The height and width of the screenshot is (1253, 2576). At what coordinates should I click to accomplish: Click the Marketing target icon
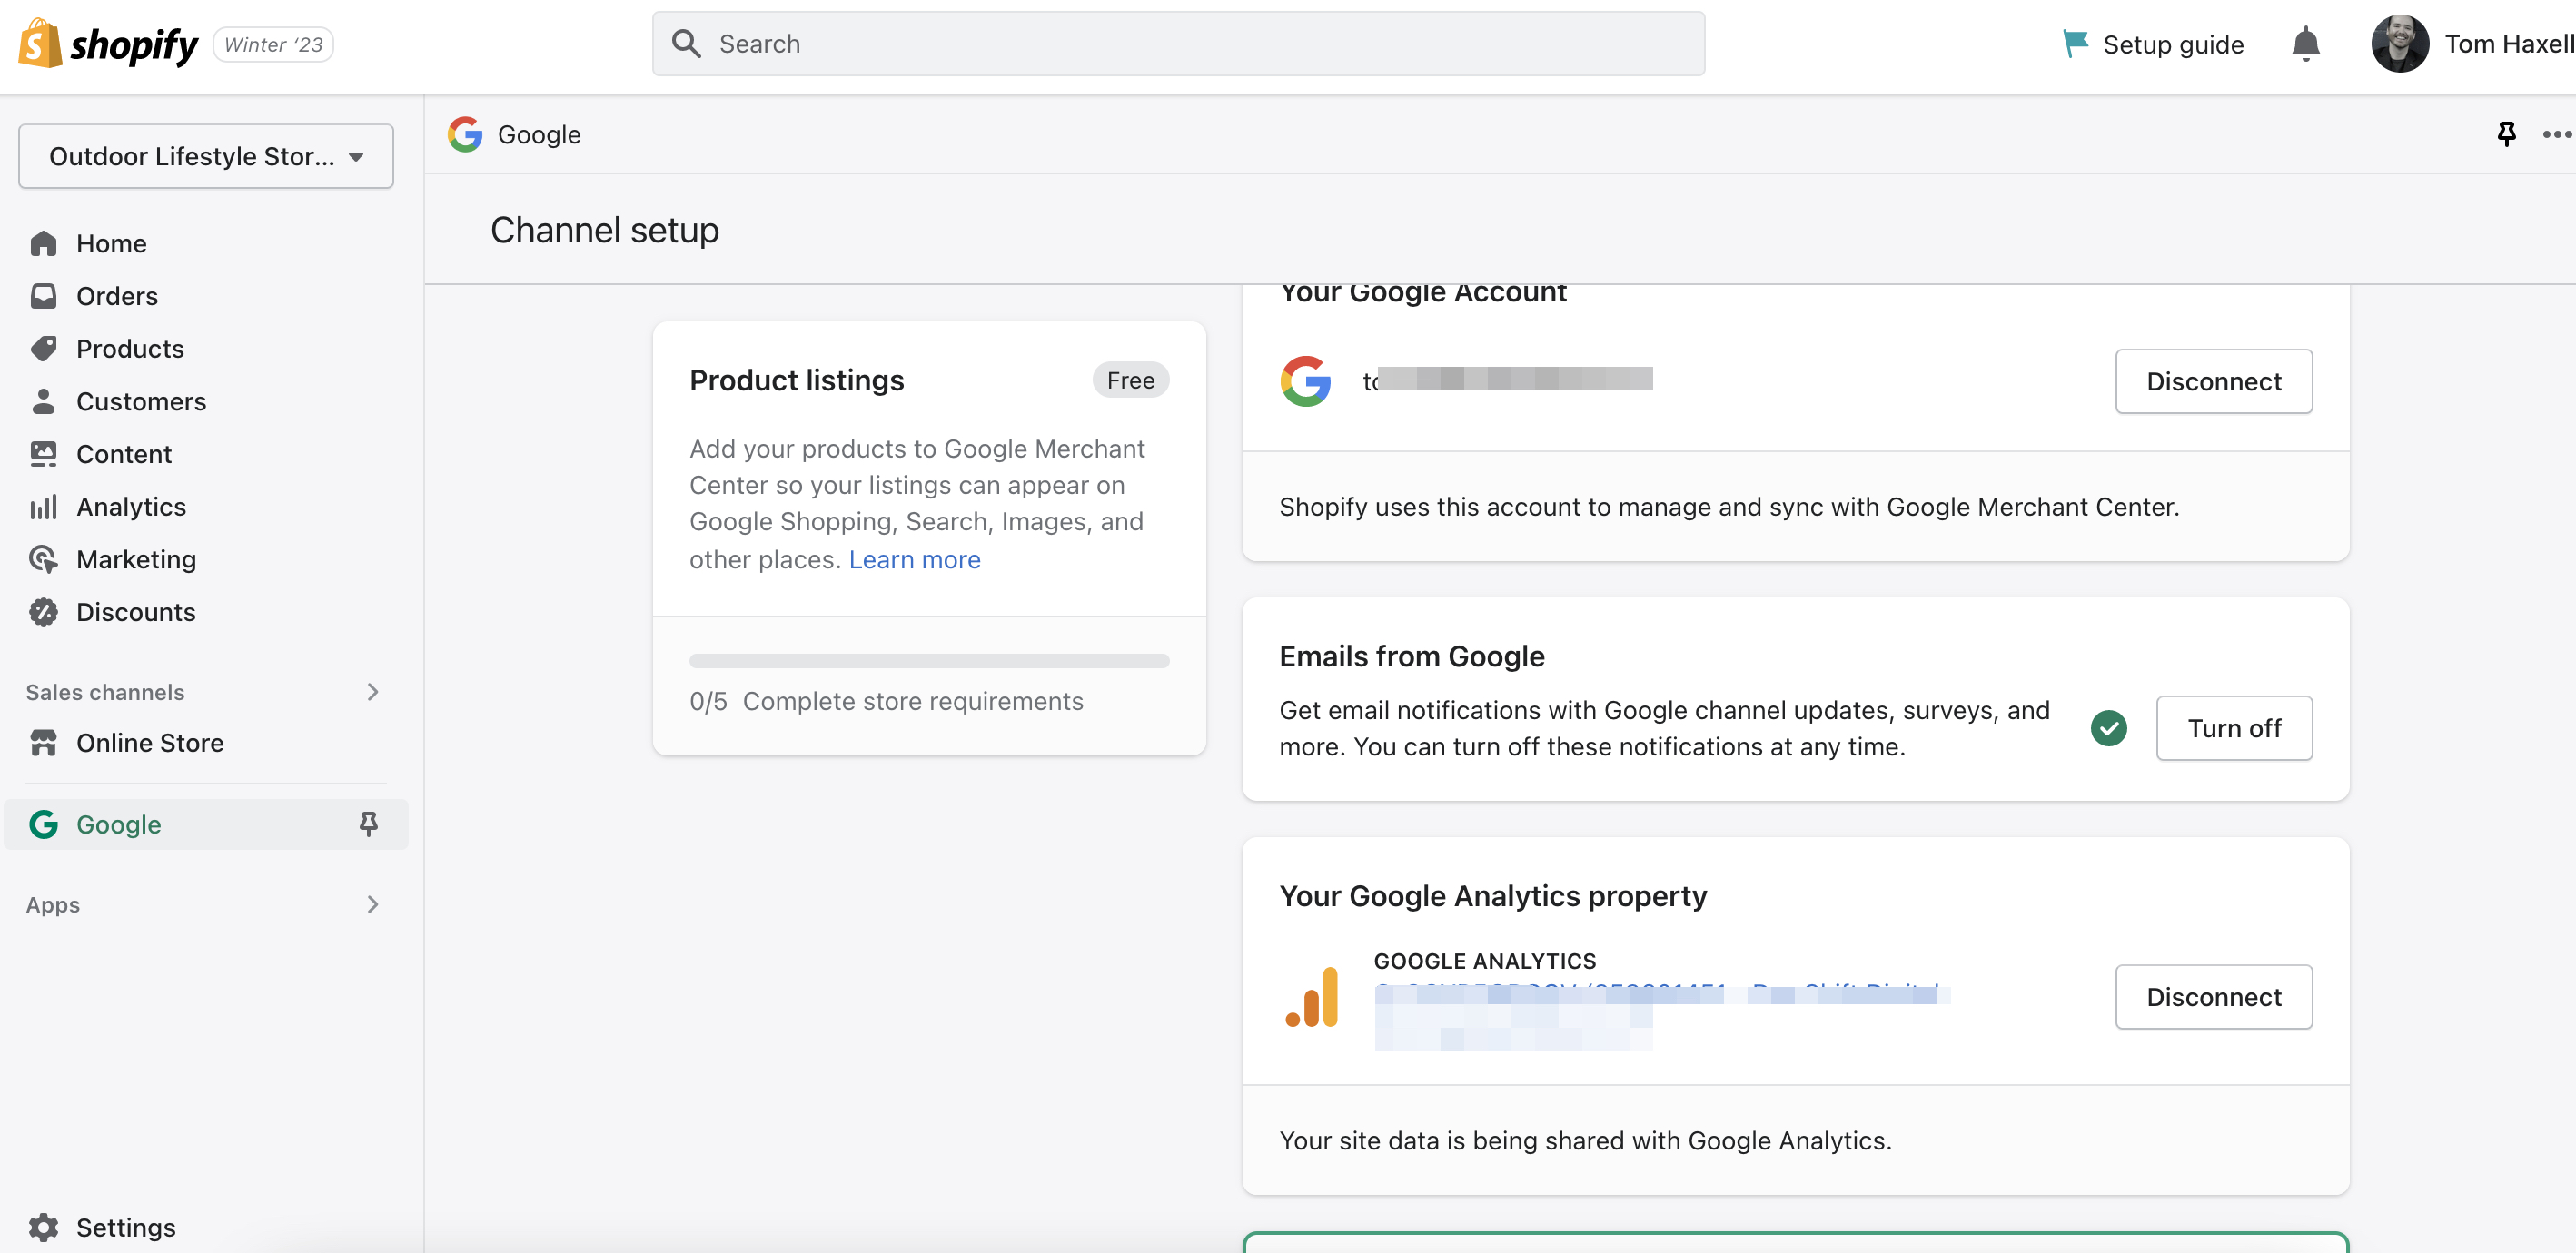(43, 559)
